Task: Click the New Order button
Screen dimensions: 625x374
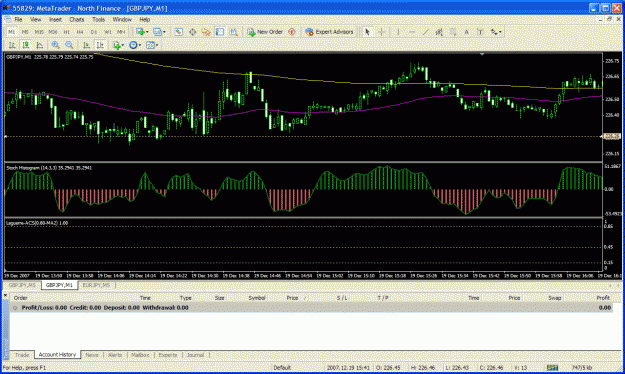Action: pos(265,32)
